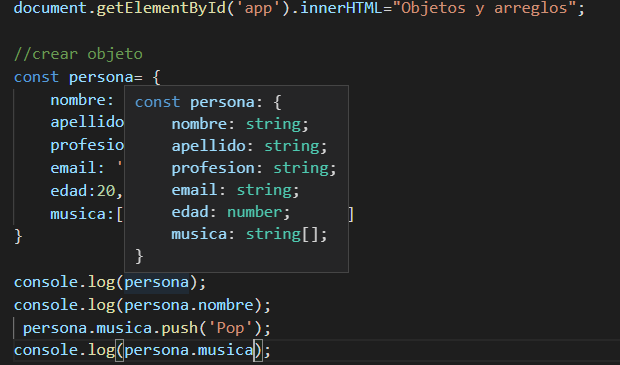The height and width of the screenshot is (365, 620).
Task: Click the value 20 after edad
Action: (x=106, y=191)
